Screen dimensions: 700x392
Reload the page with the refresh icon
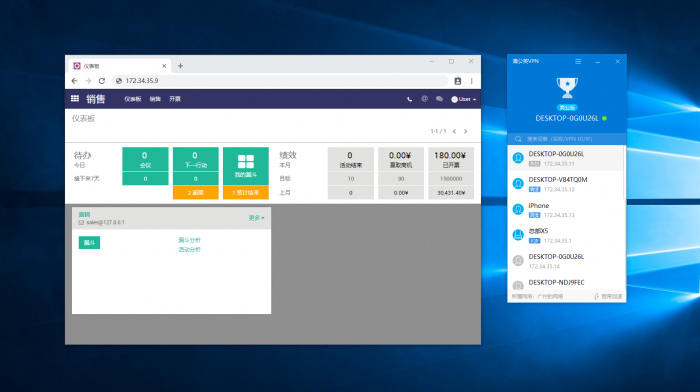(102, 81)
